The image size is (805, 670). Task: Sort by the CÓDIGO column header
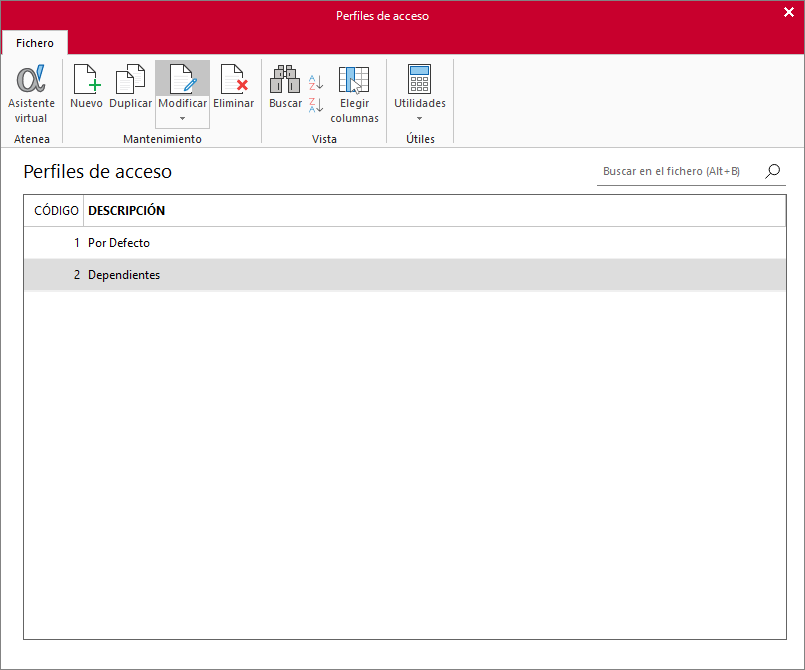[56, 210]
